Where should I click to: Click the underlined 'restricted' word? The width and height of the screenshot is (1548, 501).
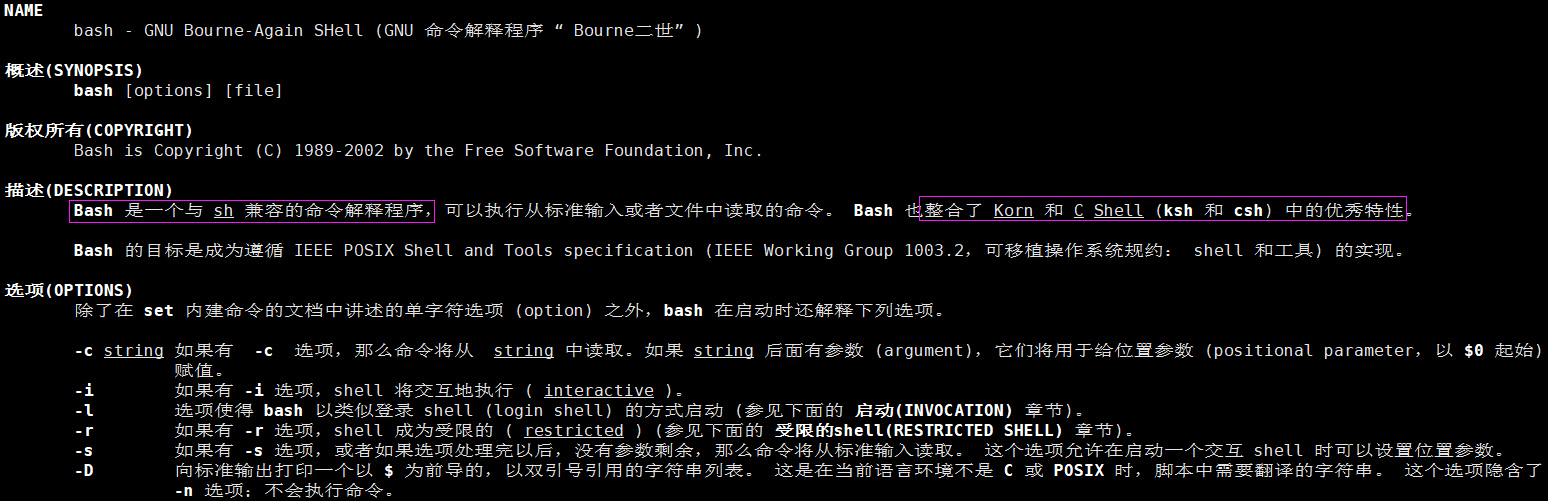[x=574, y=430]
